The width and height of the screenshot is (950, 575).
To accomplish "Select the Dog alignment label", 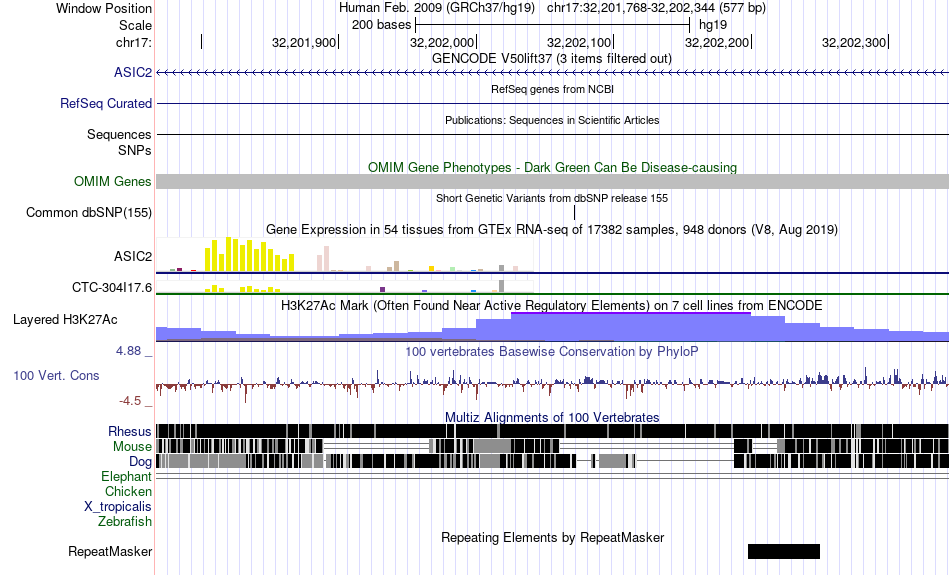I will pyautogui.click(x=140, y=462).
